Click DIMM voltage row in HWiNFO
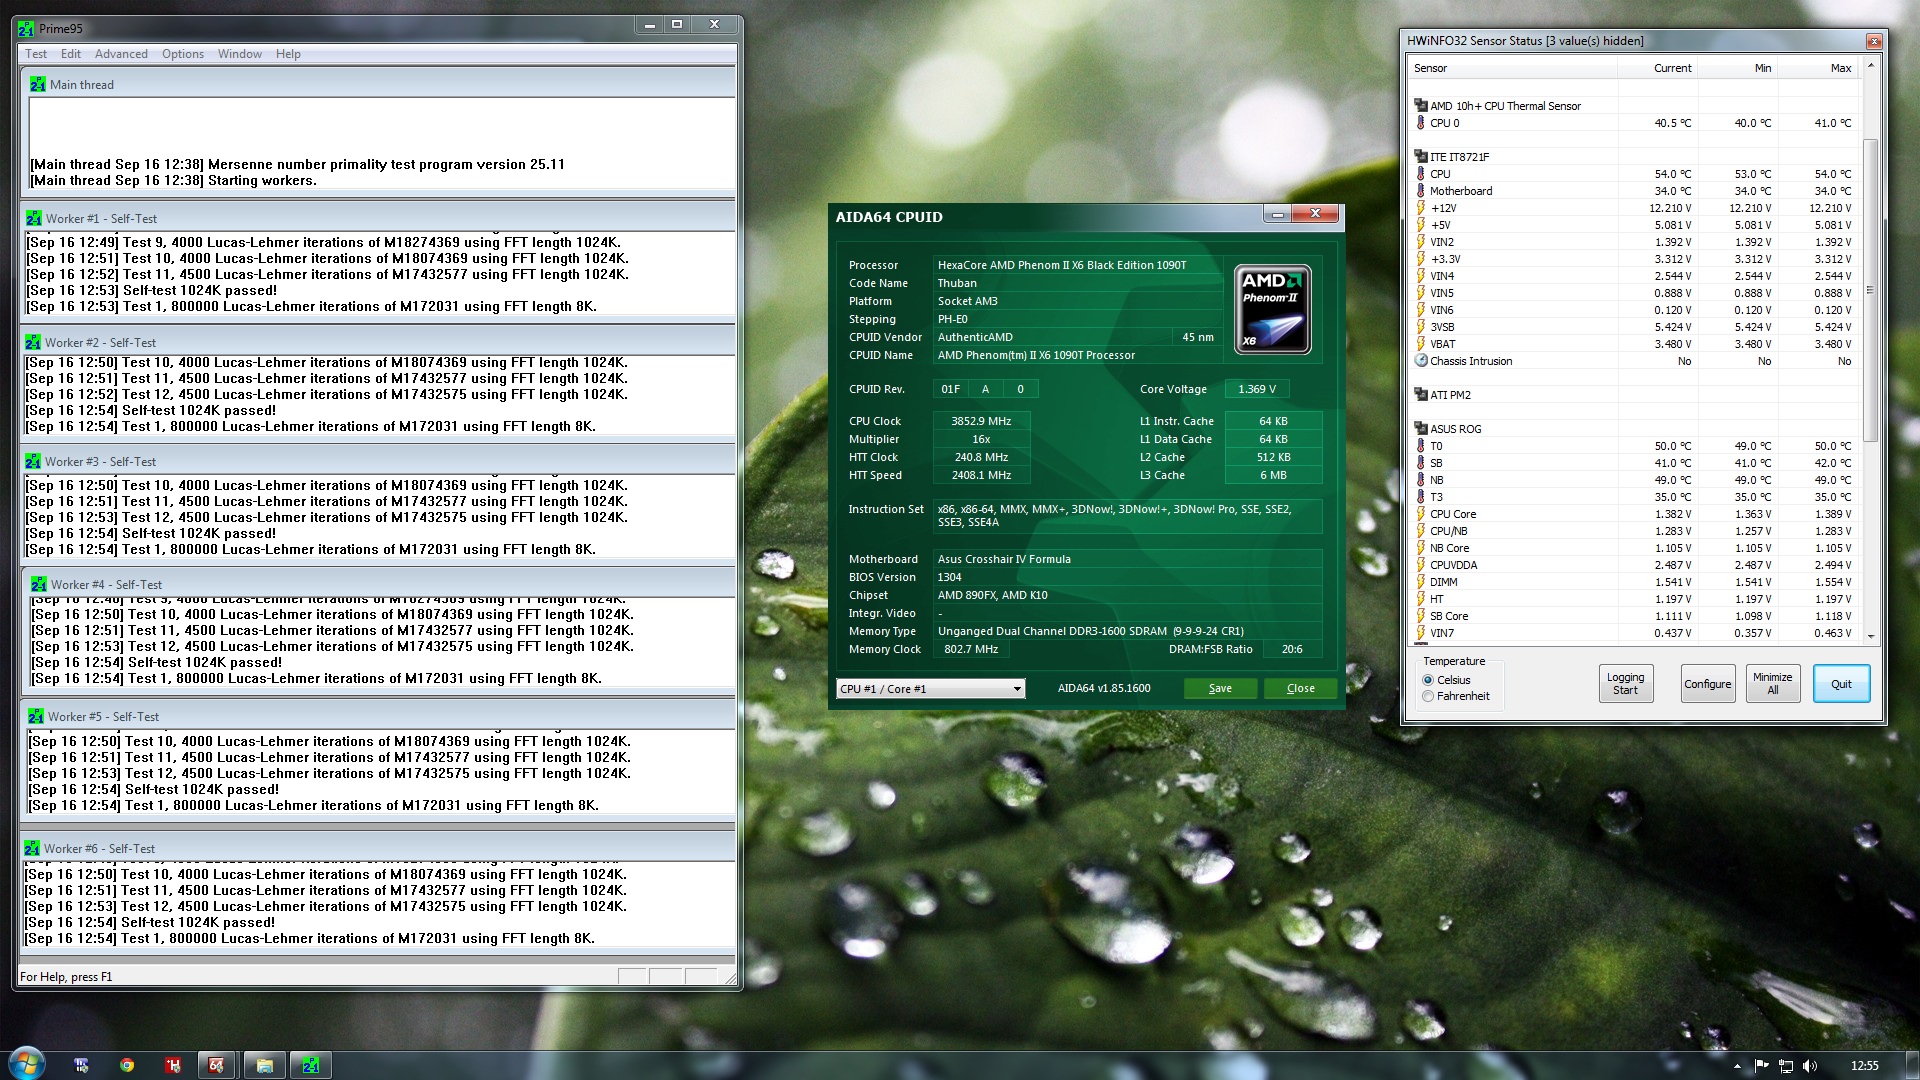This screenshot has width=1920, height=1080. click(x=1634, y=582)
